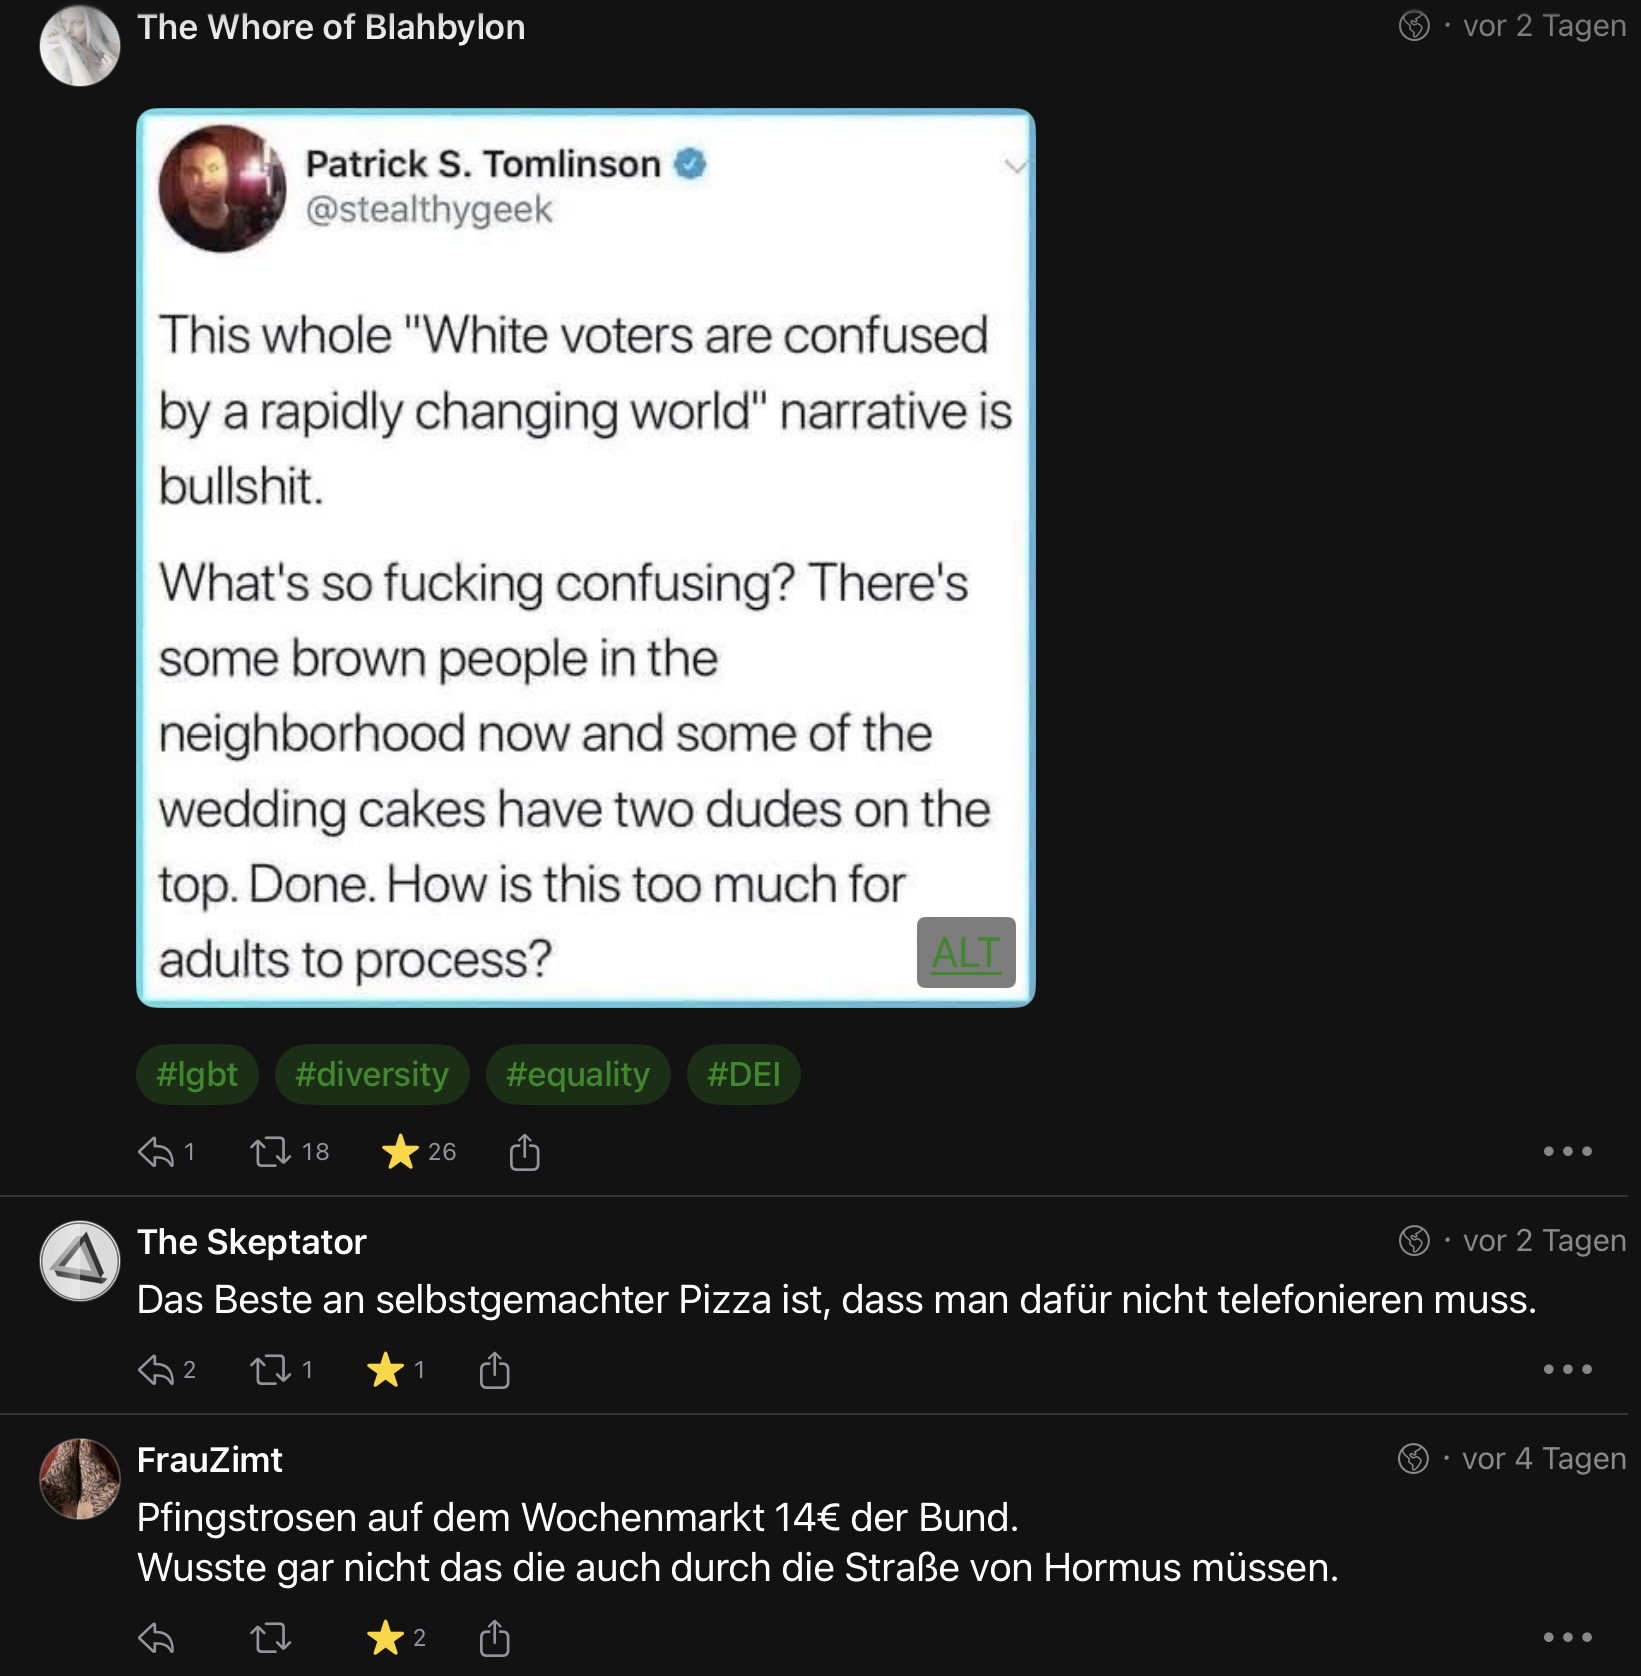Reply to The Skeptator's pizza post
The height and width of the screenshot is (1676, 1641).
pos(156,1370)
